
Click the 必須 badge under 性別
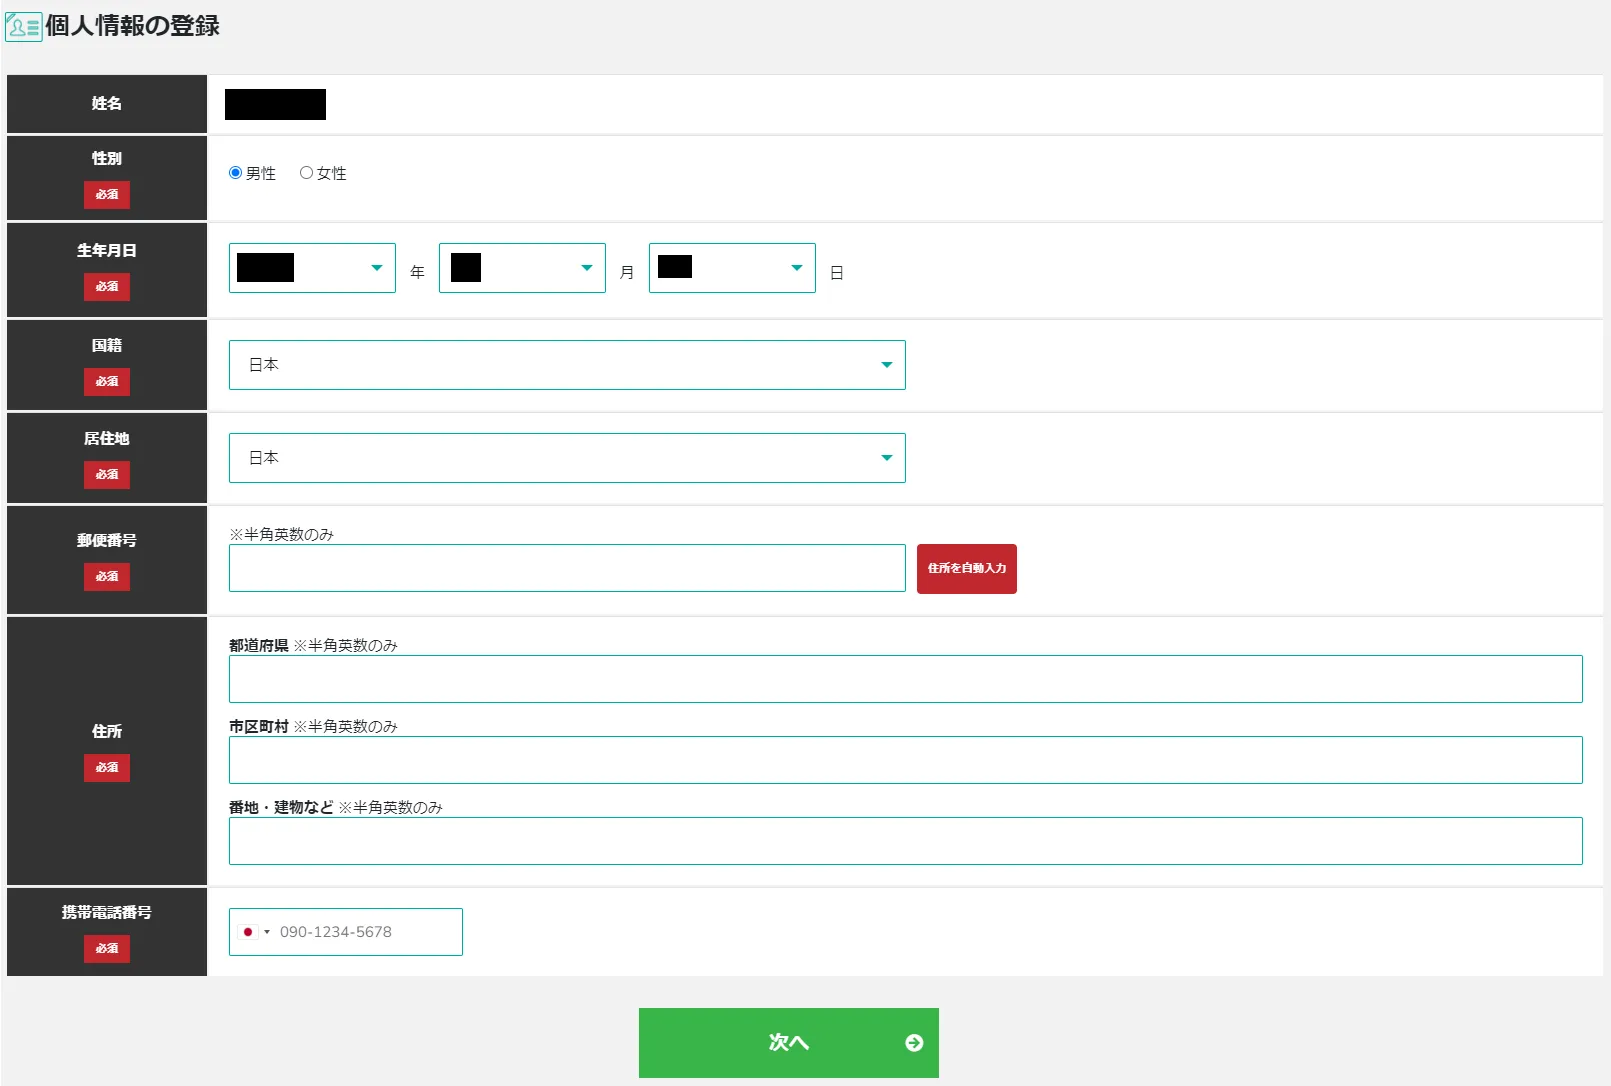(107, 195)
